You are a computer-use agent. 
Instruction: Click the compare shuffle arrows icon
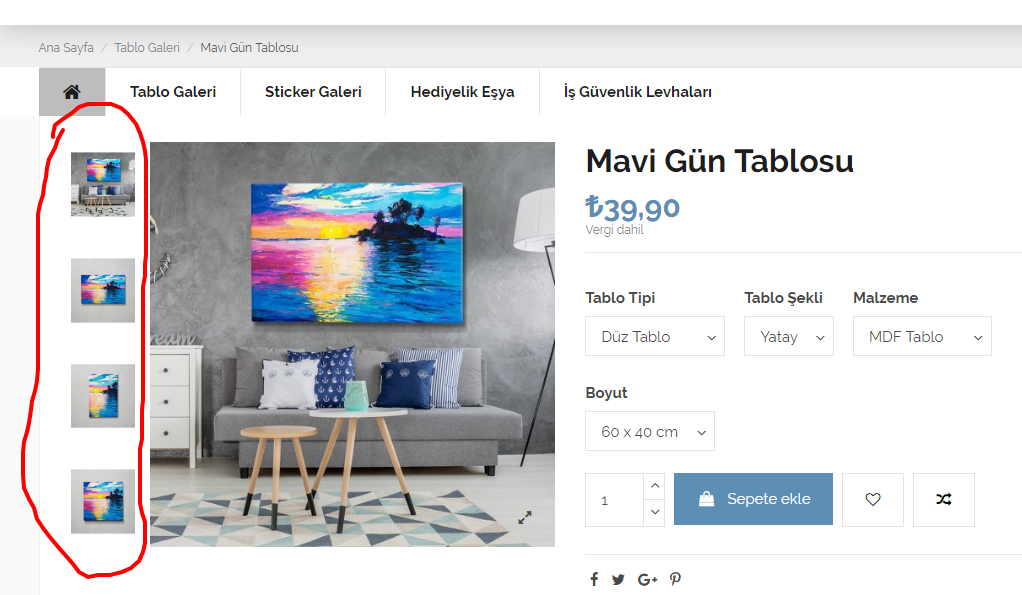coord(944,499)
